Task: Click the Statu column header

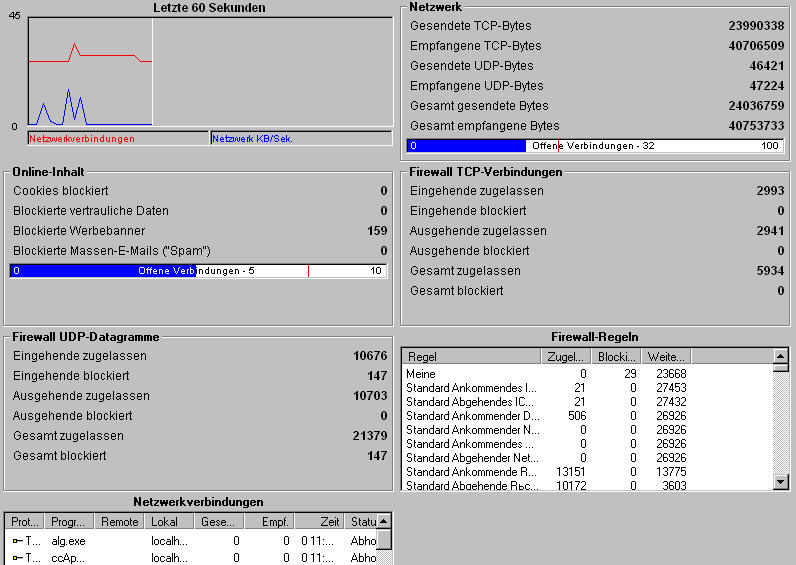Action: 361,521
